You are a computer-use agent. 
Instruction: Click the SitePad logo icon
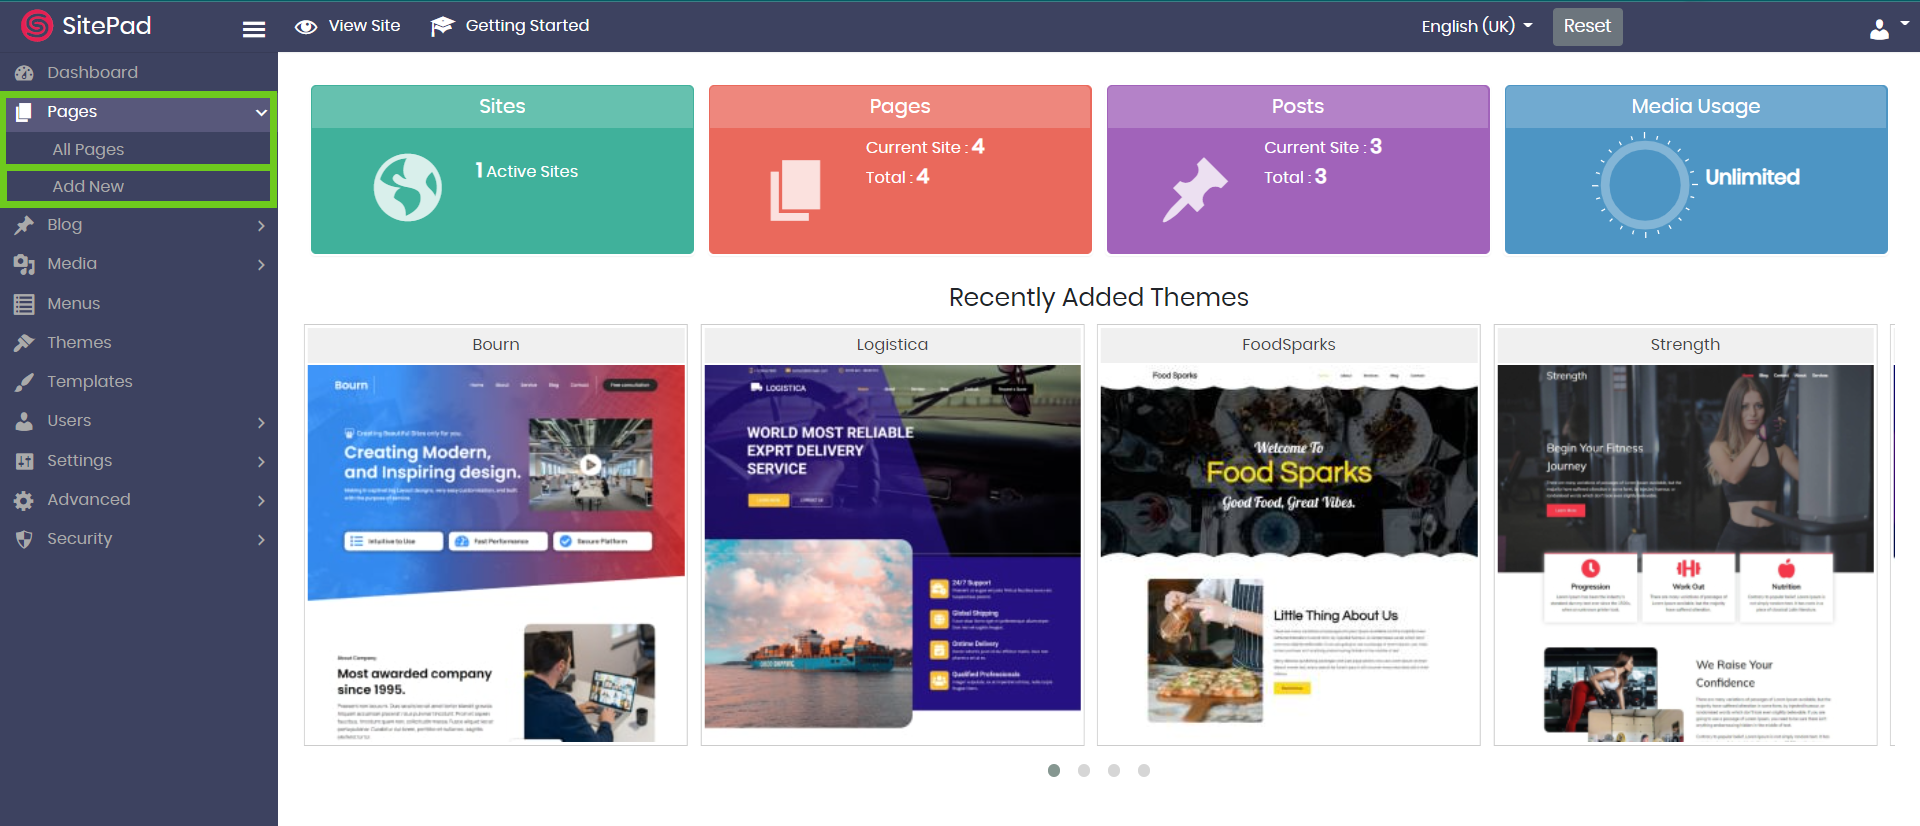tap(37, 26)
